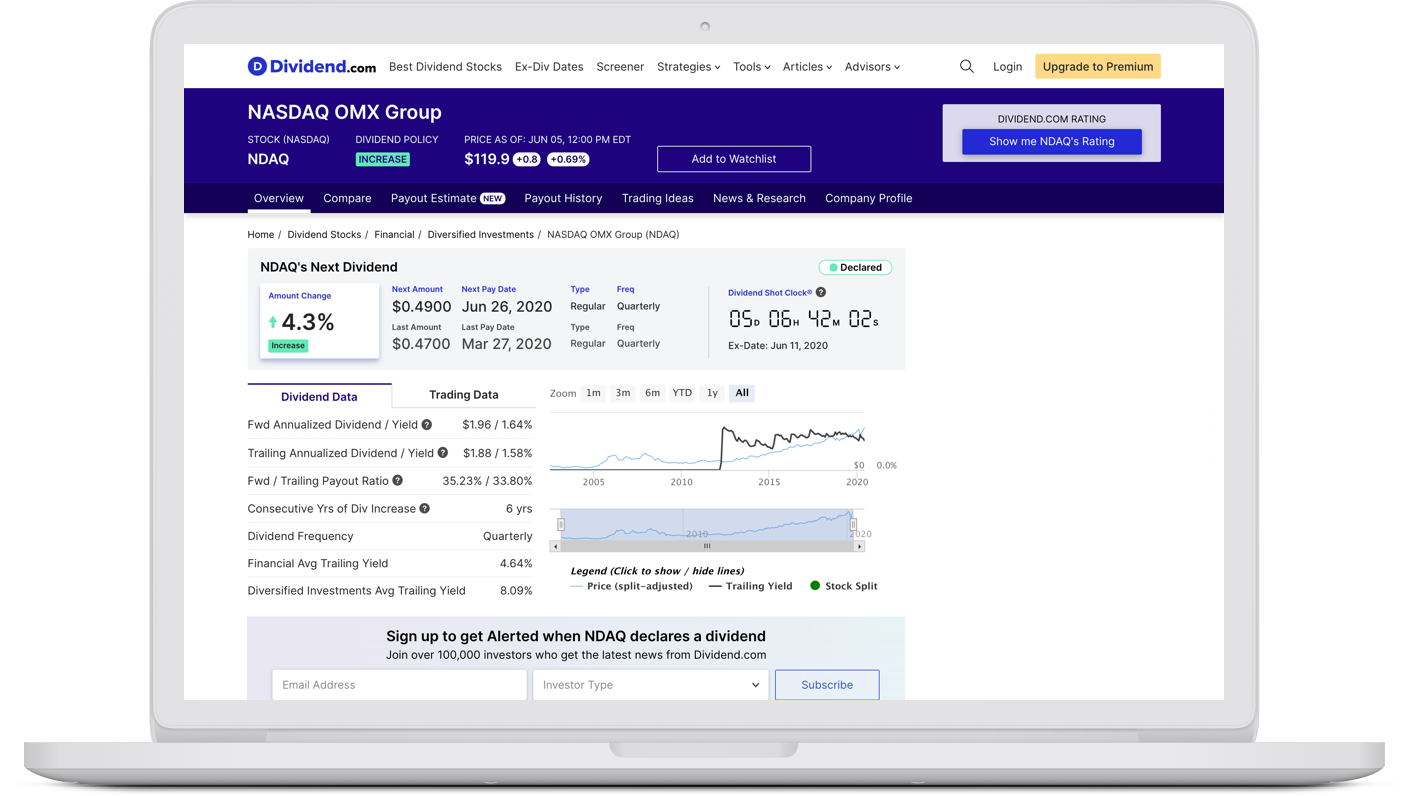Click right handle of chart range navigator

click(x=853, y=525)
